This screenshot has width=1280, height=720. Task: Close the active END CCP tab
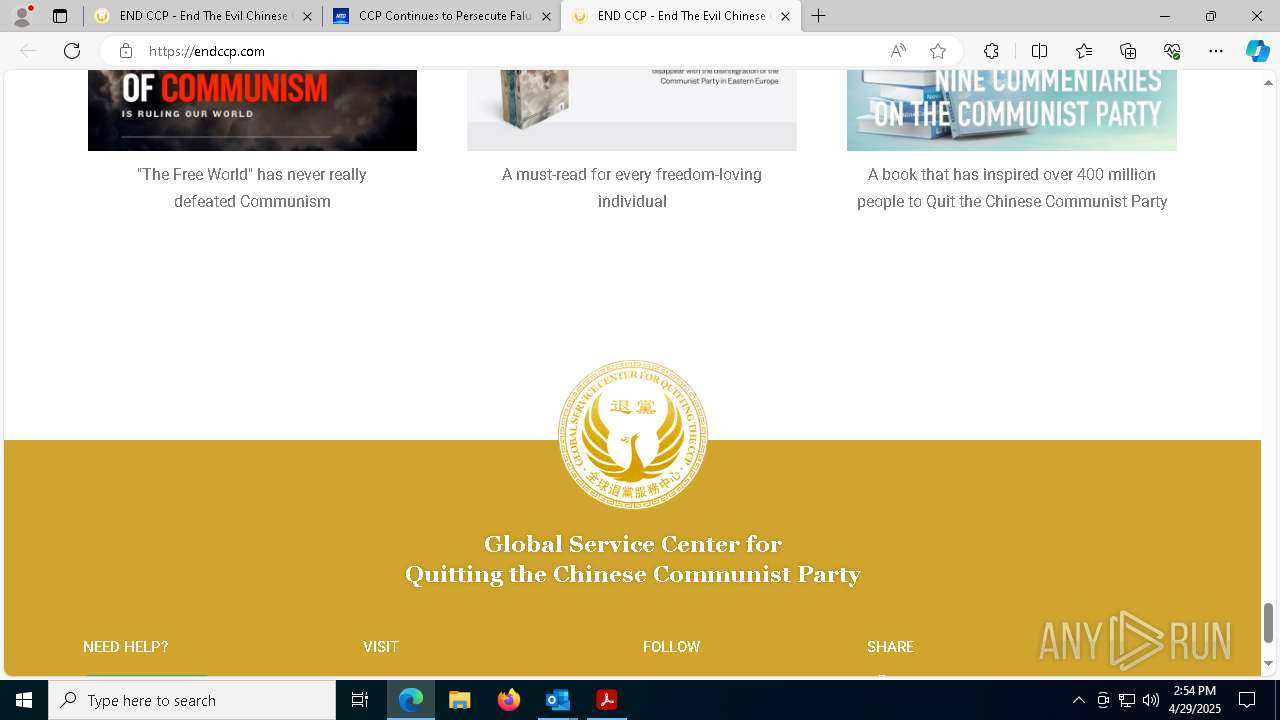(785, 16)
